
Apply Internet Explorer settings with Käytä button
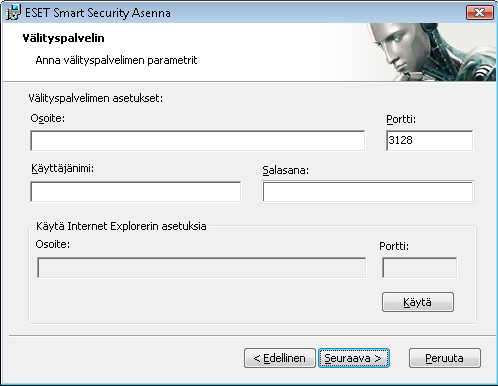point(418,302)
